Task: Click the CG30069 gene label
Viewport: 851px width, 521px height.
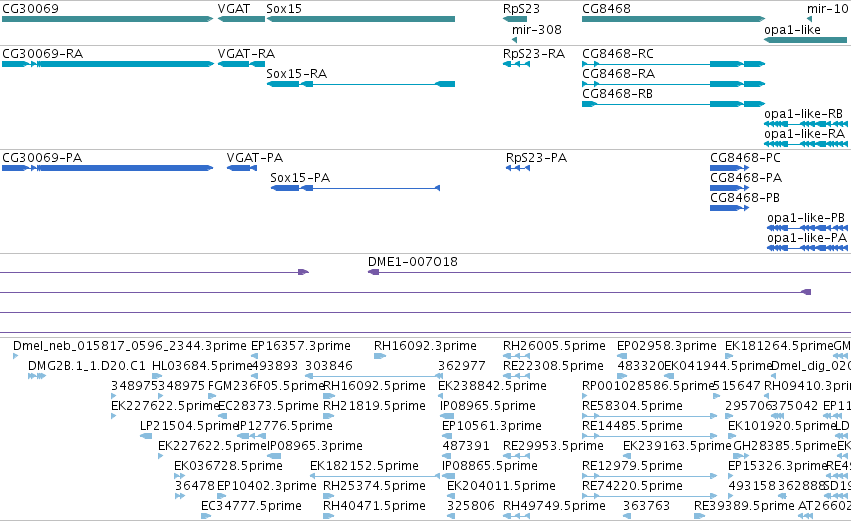Action: click(x=30, y=9)
